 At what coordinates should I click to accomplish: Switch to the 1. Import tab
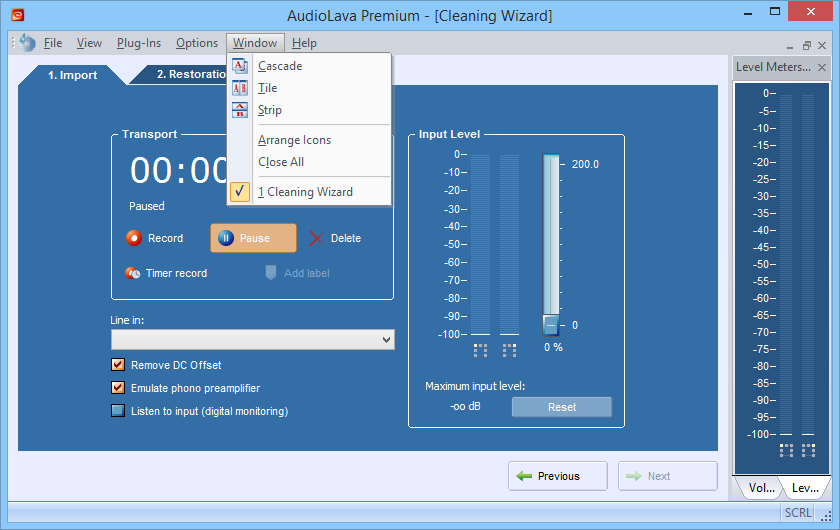[72, 75]
